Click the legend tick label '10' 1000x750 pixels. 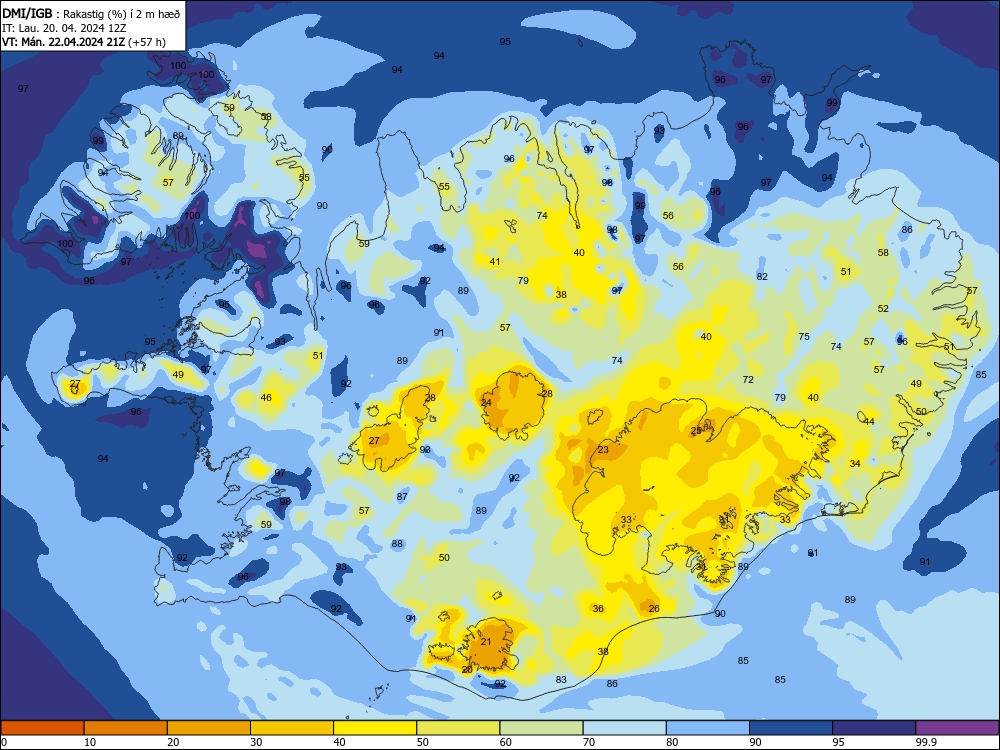pos(90,742)
